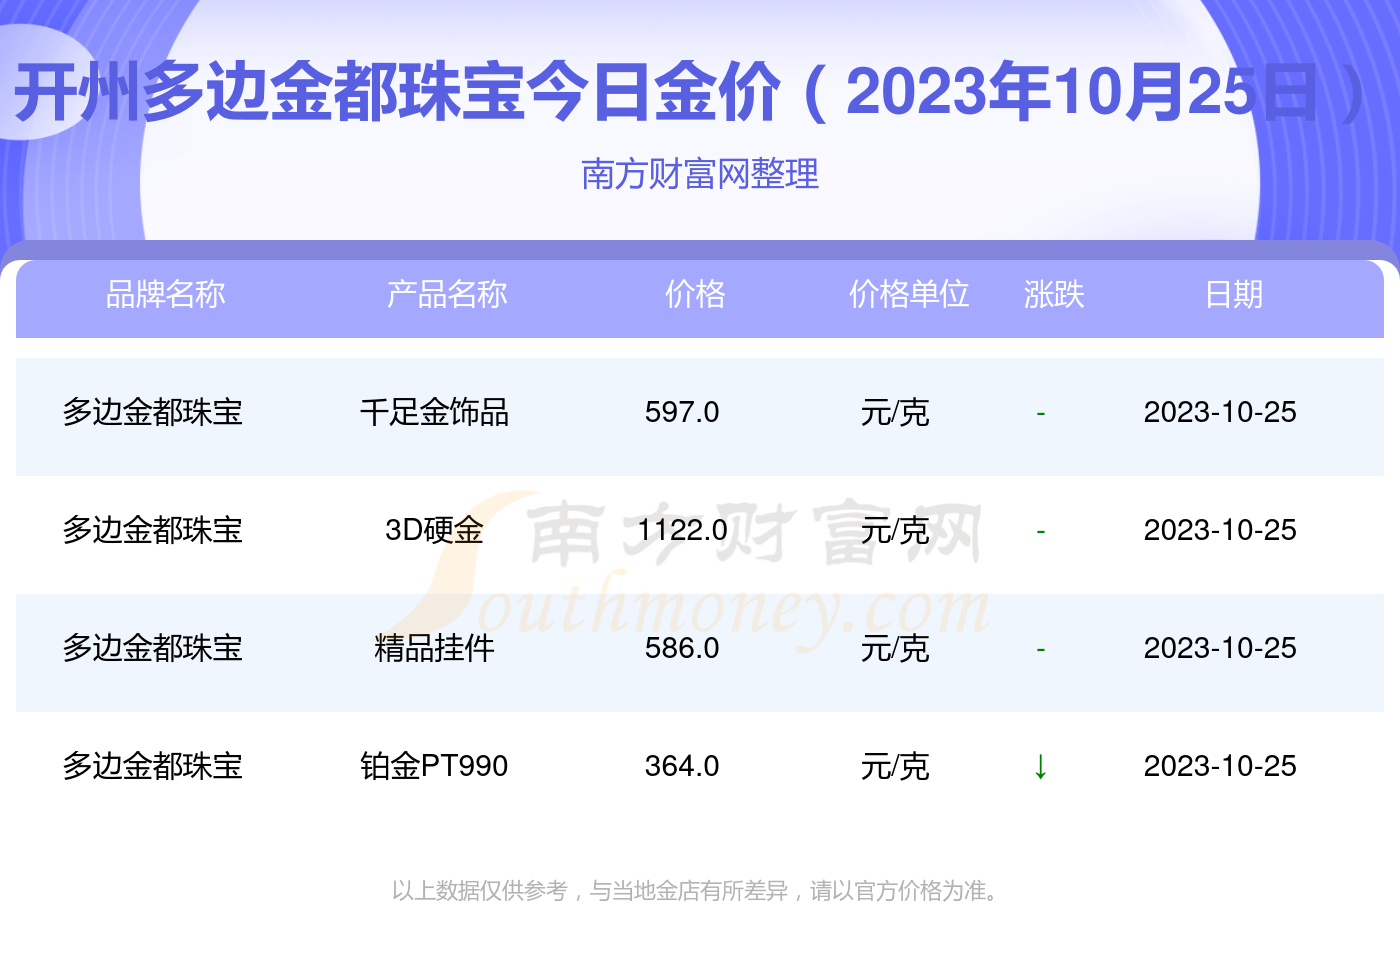
Task: Click the date 2023-10-25 in 精品挂件 row
Action: pyautogui.click(x=1220, y=648)
